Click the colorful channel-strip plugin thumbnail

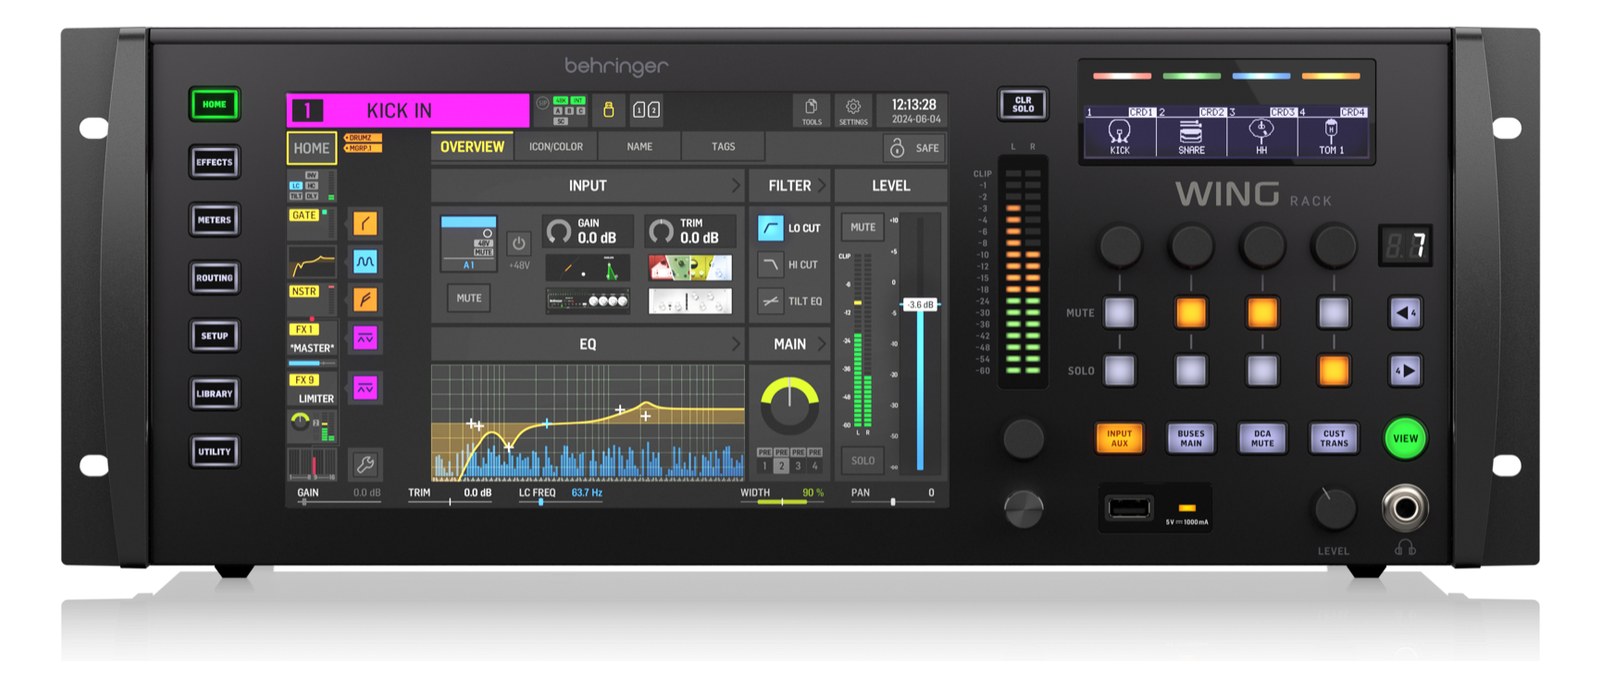690,267
